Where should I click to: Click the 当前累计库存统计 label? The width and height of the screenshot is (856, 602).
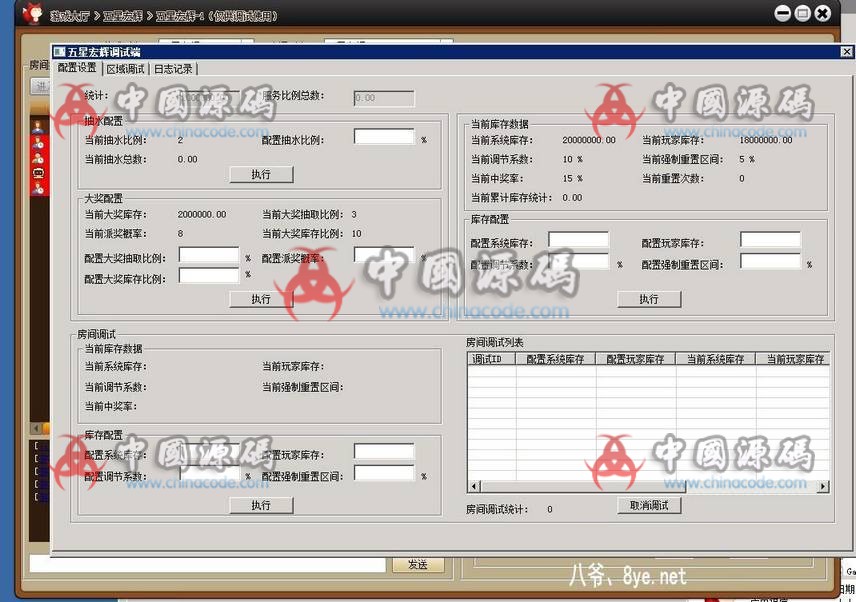(512, 198)
